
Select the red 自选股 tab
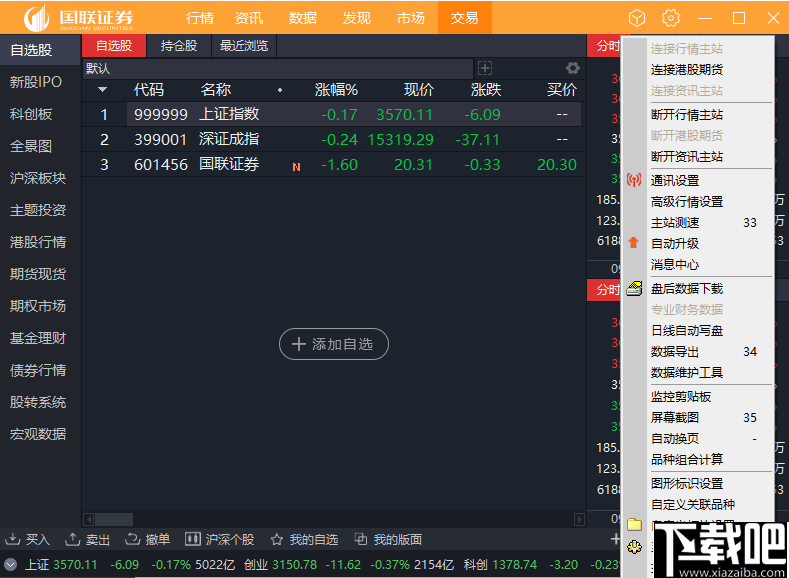(x=114, y=46)
